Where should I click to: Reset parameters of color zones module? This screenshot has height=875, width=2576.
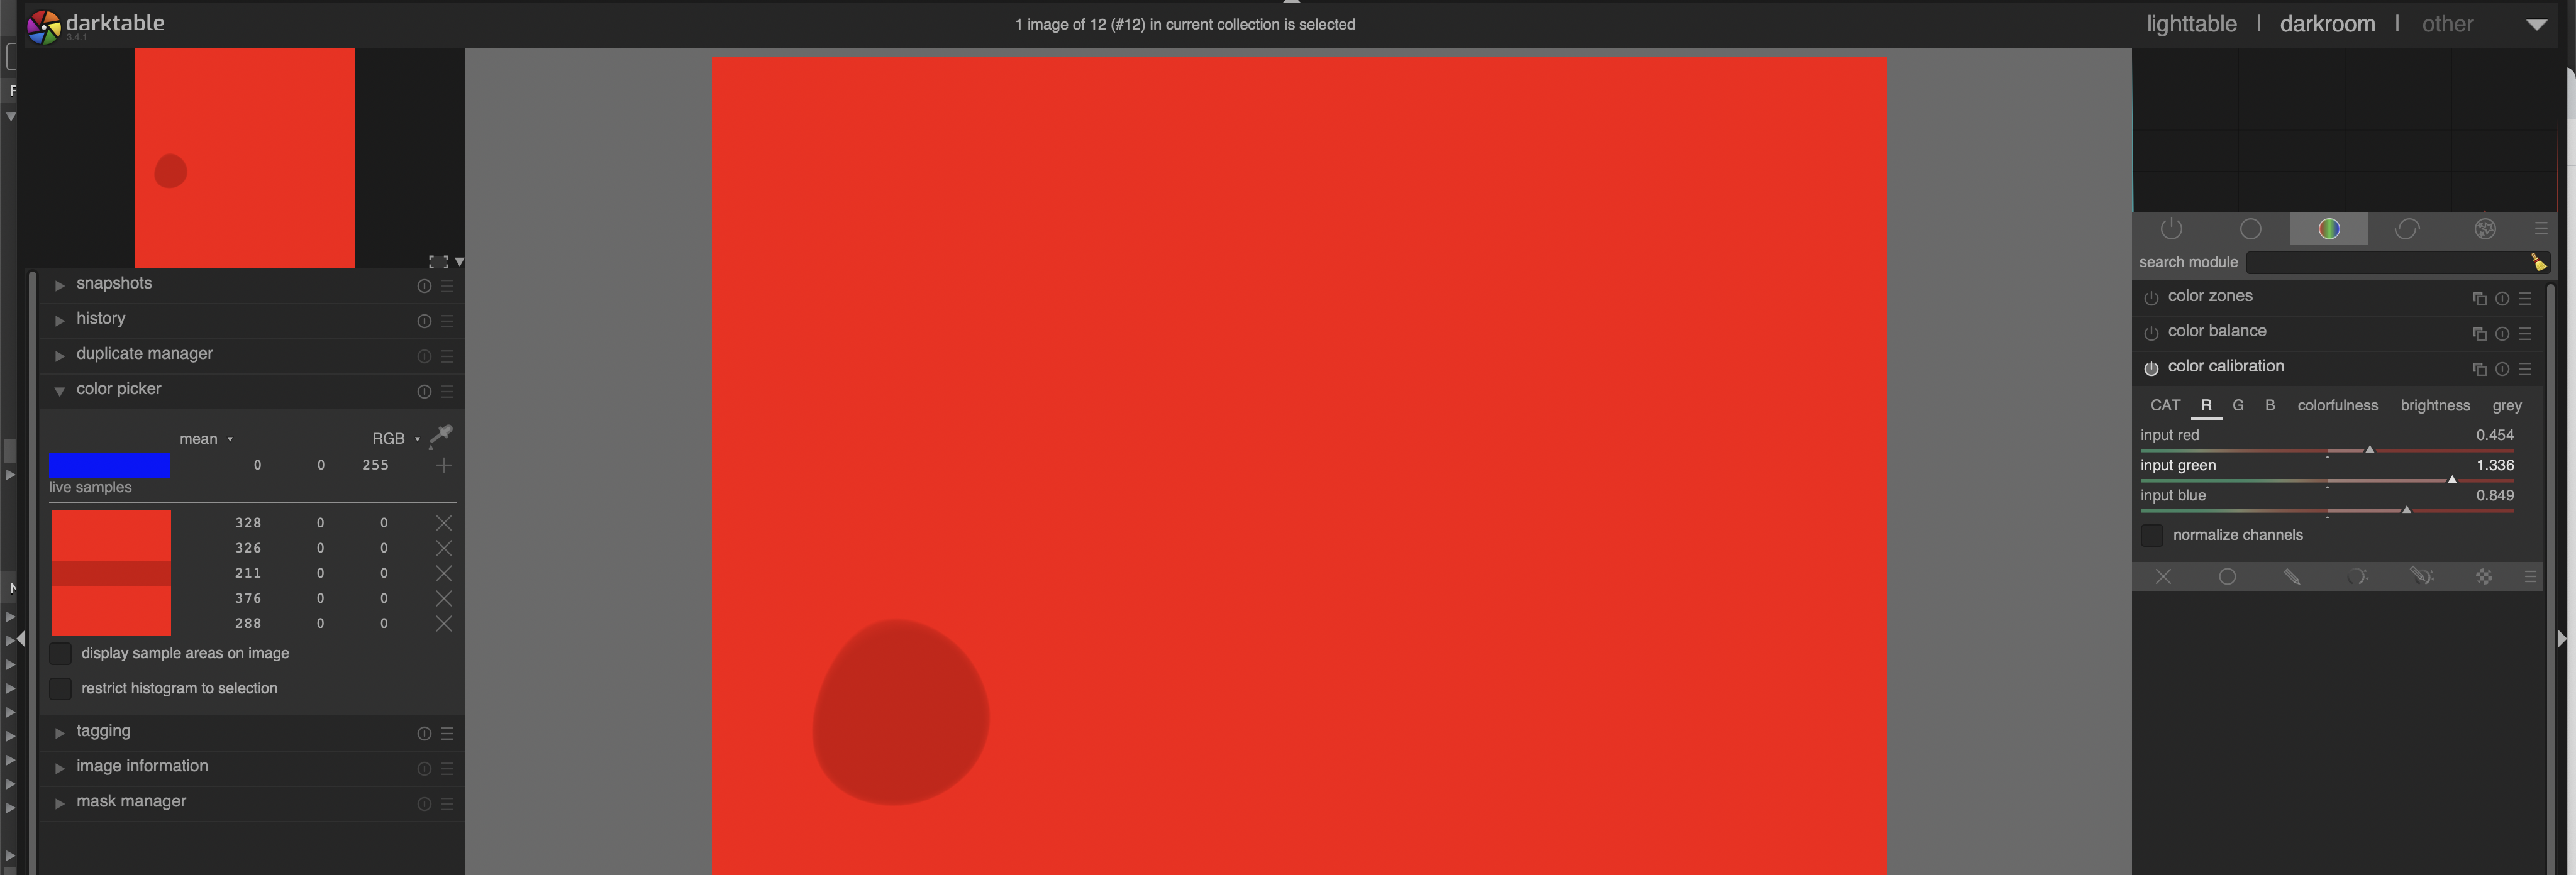(2501, 298)
